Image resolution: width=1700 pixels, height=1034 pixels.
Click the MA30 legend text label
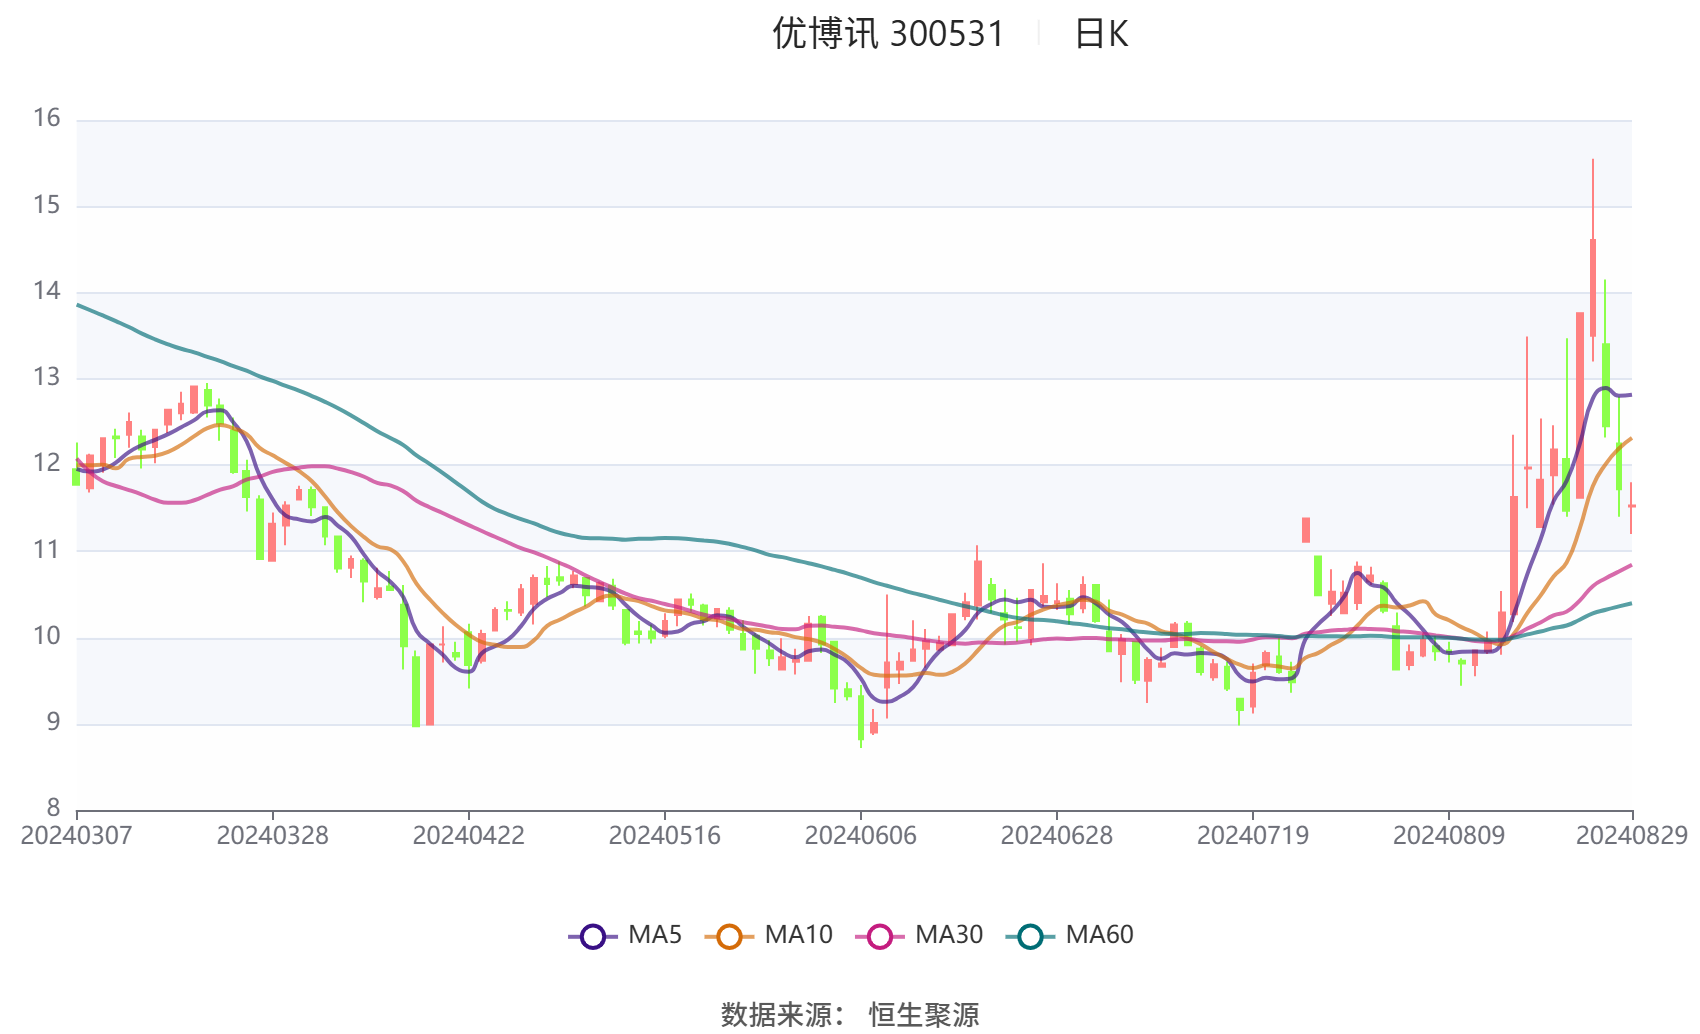coord(949,935)
